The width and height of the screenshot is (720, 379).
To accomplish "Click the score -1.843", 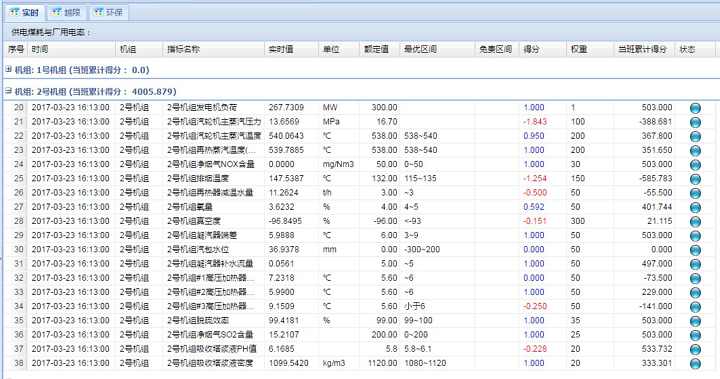I will [535, 122].
